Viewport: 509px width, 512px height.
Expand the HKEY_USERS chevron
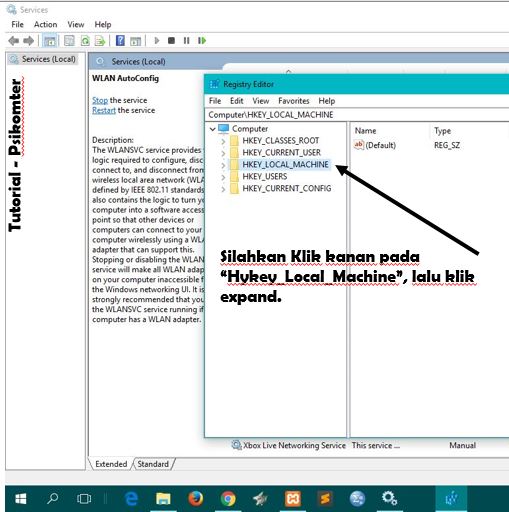pos(223,177)
